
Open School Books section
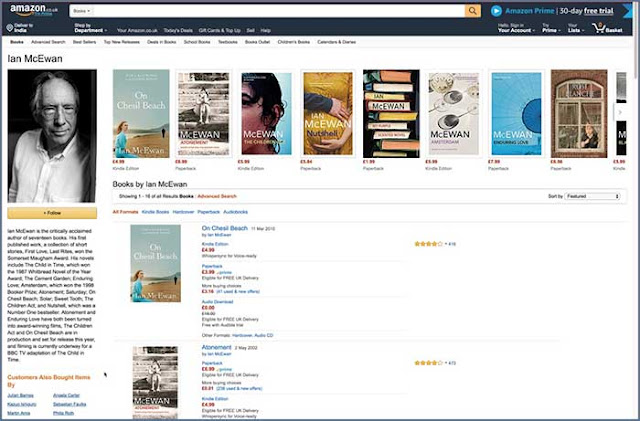(x=197, y=42)
